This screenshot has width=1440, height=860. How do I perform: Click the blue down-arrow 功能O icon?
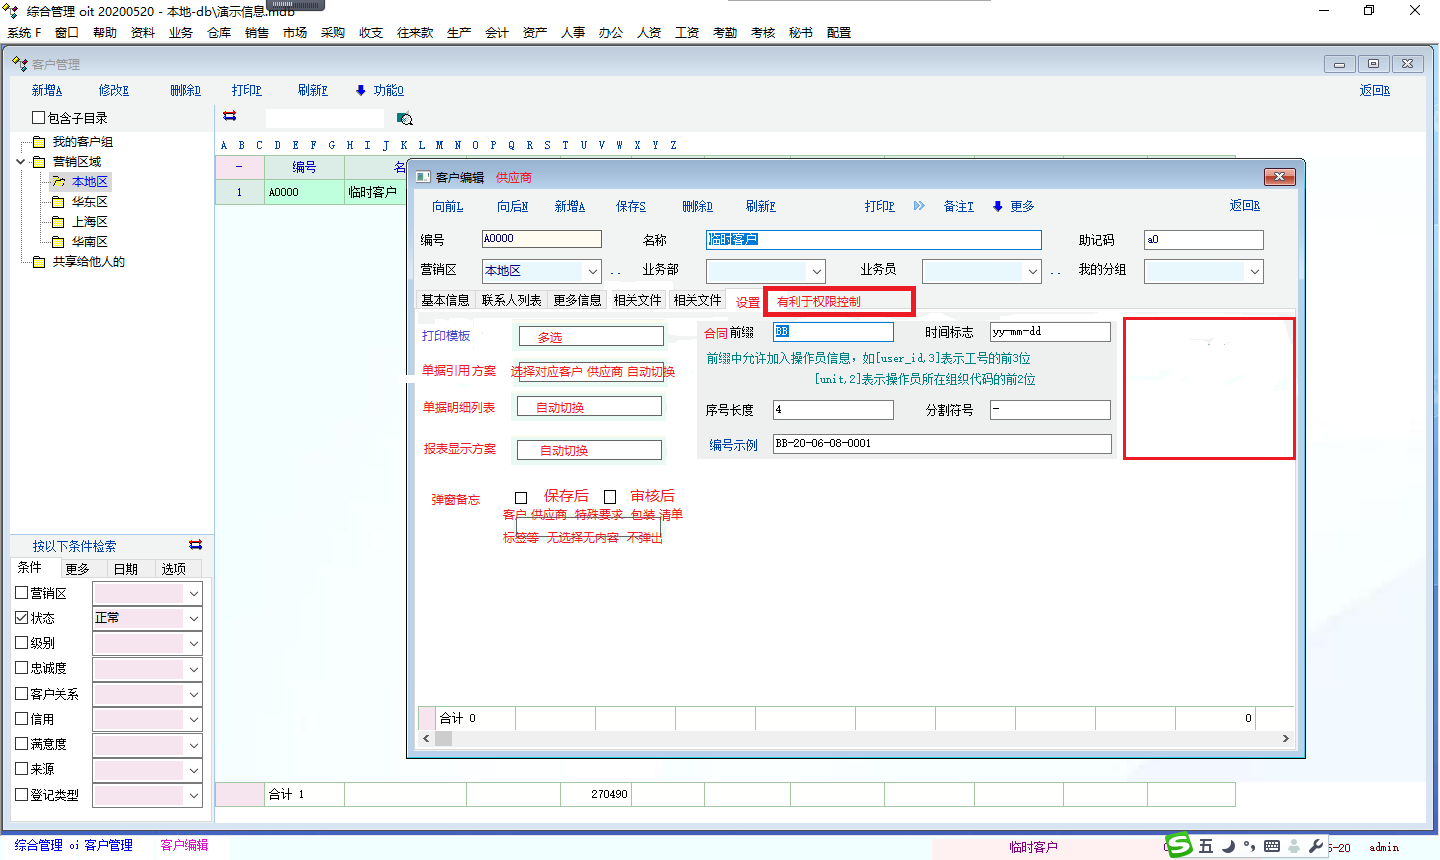pyautogui.click(x=361, y=90)
